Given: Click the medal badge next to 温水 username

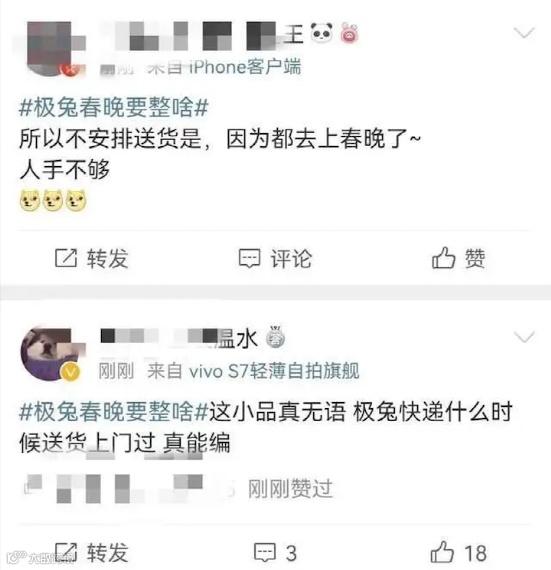Looking at the screenshot, I should (276, 336).
